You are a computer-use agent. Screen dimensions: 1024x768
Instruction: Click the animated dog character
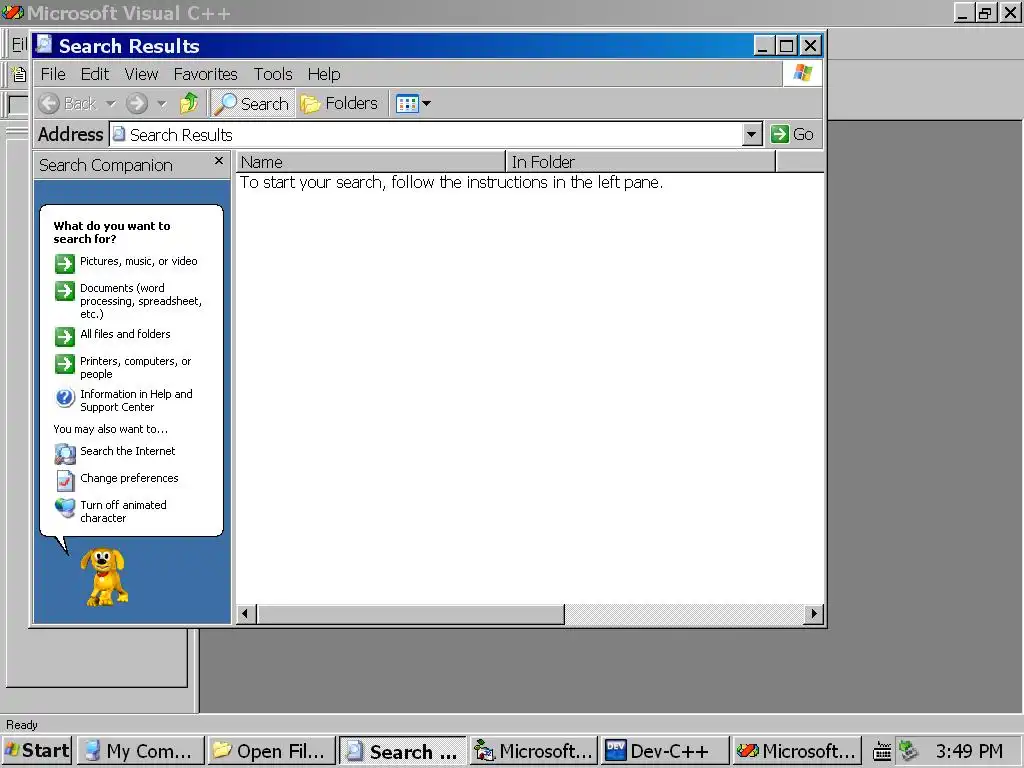[x=104, y=576]
